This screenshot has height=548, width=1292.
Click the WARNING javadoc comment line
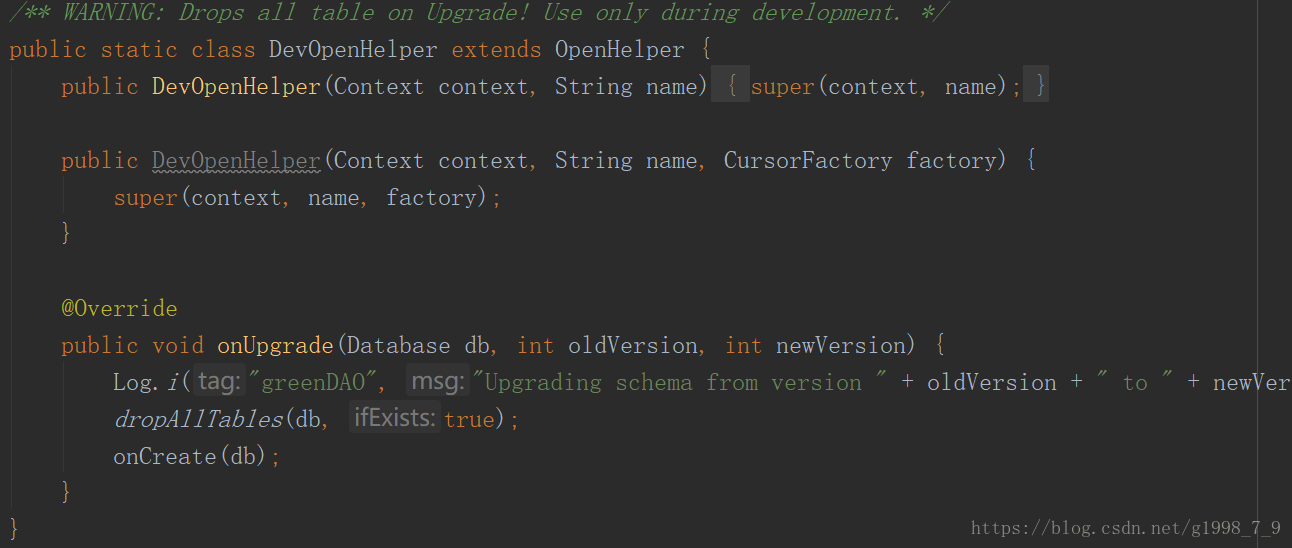click(x=480, y=13)
